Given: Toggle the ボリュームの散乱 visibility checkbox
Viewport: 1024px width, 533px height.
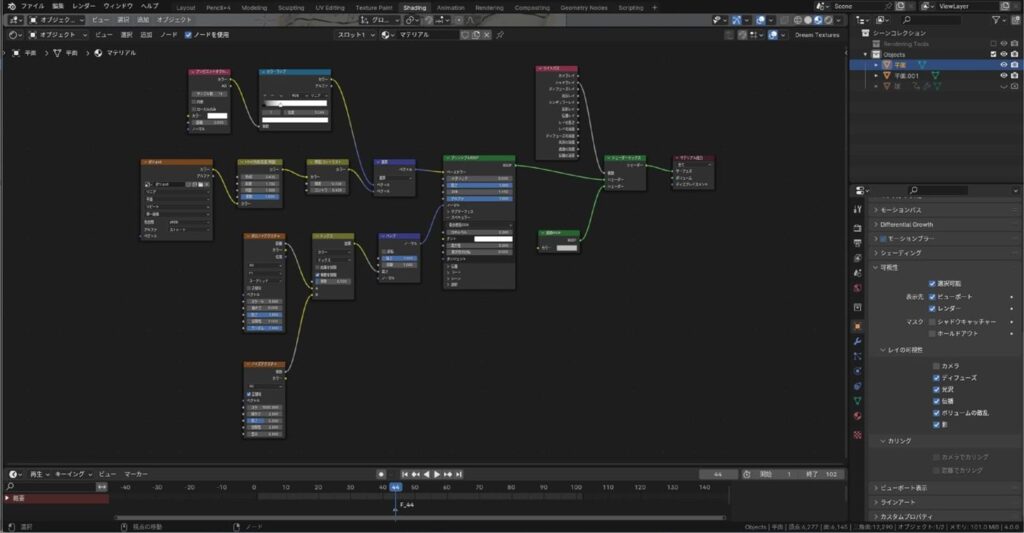Looking at the screenshot, I should point(936,413).
